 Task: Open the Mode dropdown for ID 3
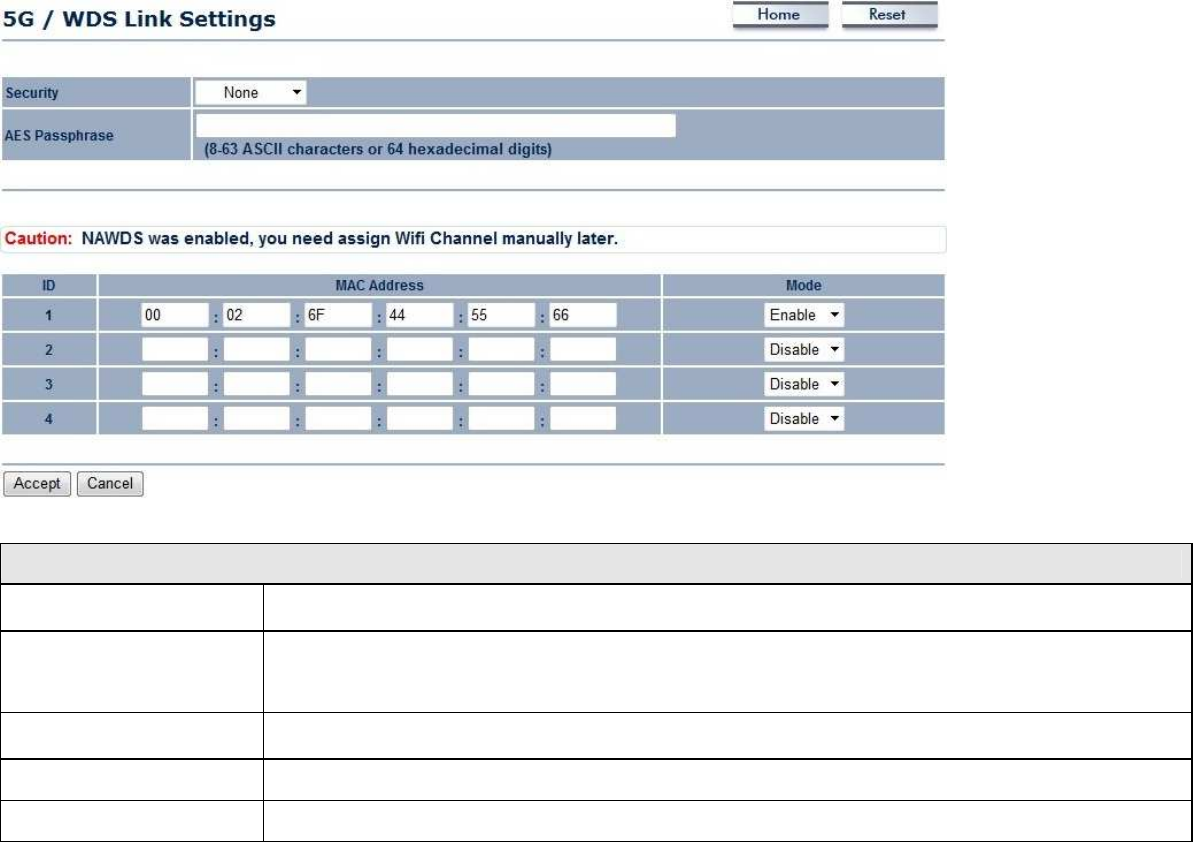[803, 384]
